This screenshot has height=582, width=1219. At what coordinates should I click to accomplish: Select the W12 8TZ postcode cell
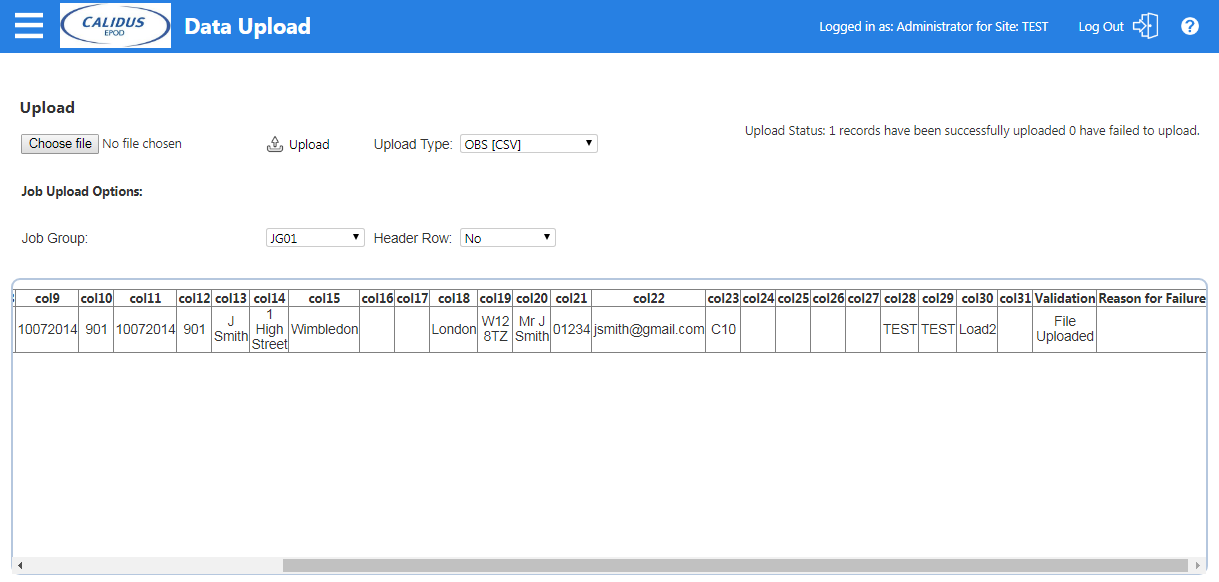(x=495, y=329)
